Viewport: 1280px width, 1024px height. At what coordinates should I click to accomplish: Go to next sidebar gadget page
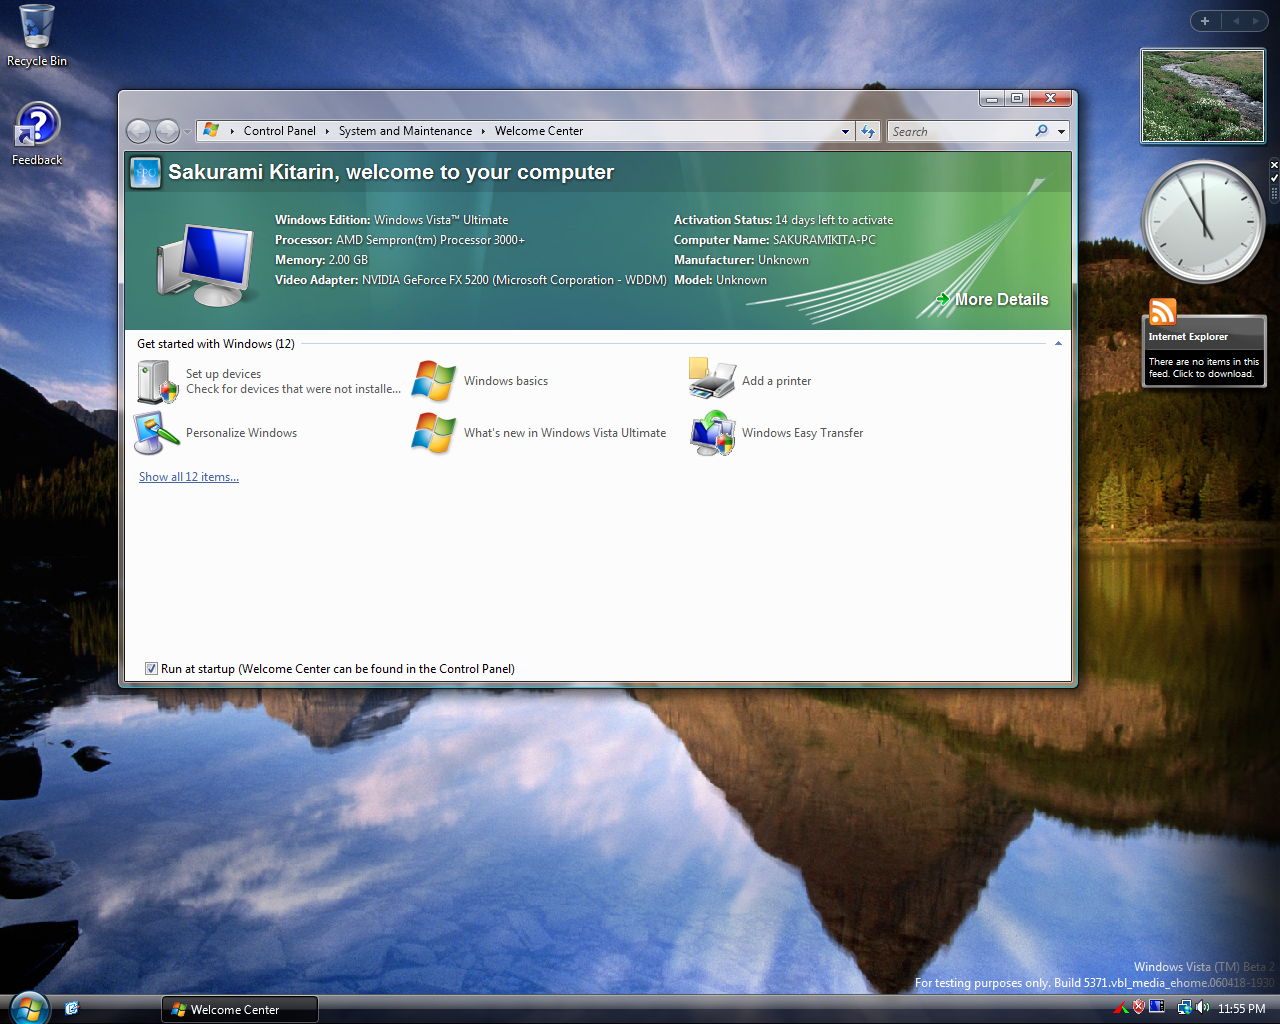1256,21
